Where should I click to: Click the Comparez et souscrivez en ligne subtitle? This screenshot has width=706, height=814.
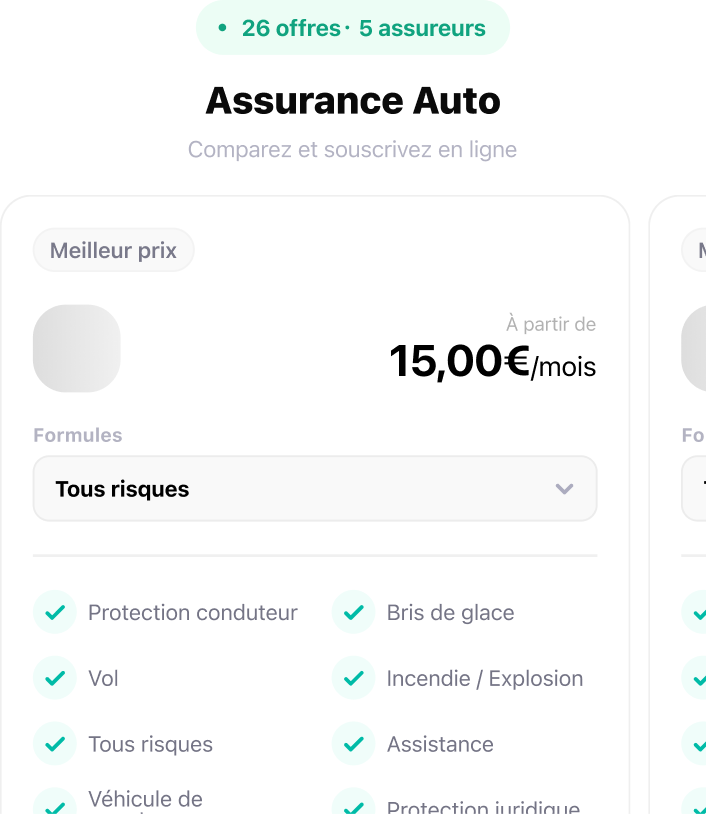coord(353,150)
